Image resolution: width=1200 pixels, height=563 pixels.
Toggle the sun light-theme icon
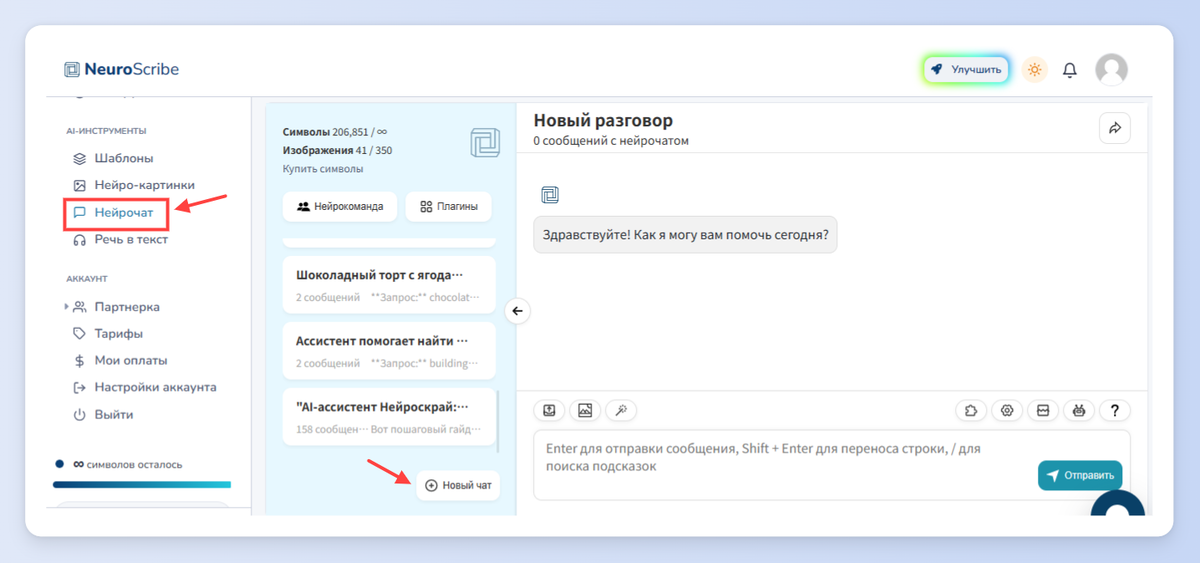click(1034, 69)
